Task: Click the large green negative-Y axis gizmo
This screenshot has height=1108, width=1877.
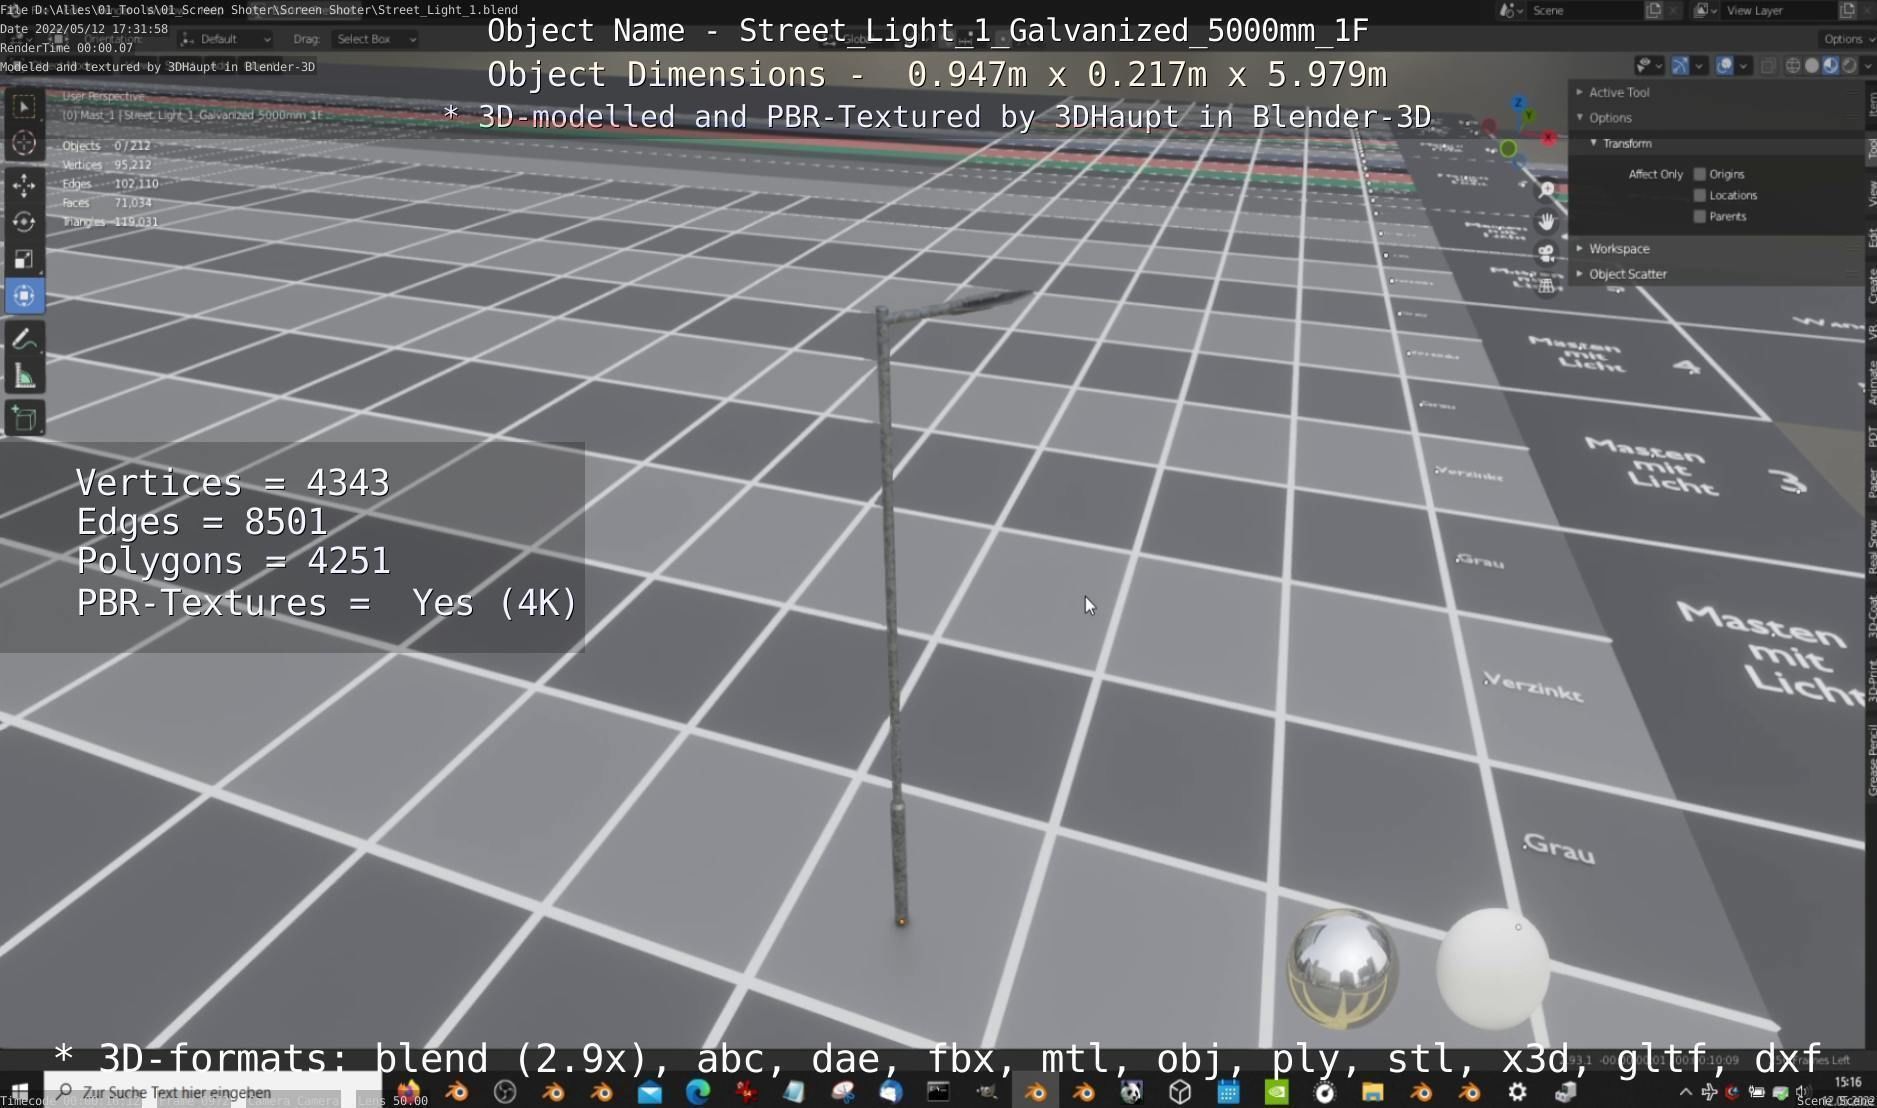Action: coord(1508,149)
